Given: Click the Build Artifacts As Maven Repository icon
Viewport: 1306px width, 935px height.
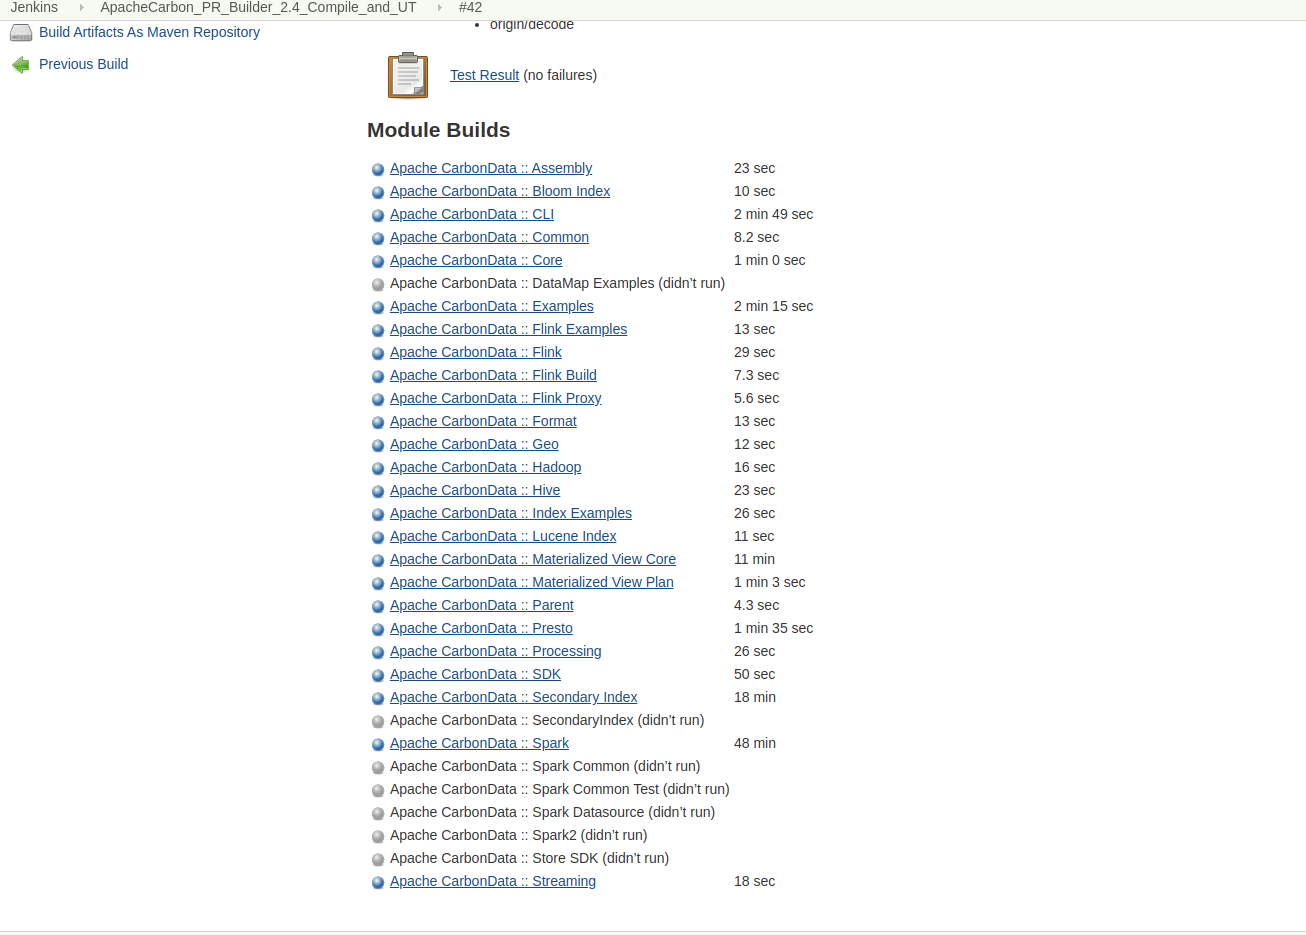Looking at the screenshot, I should pyautogui.click(x=21, y=33).
